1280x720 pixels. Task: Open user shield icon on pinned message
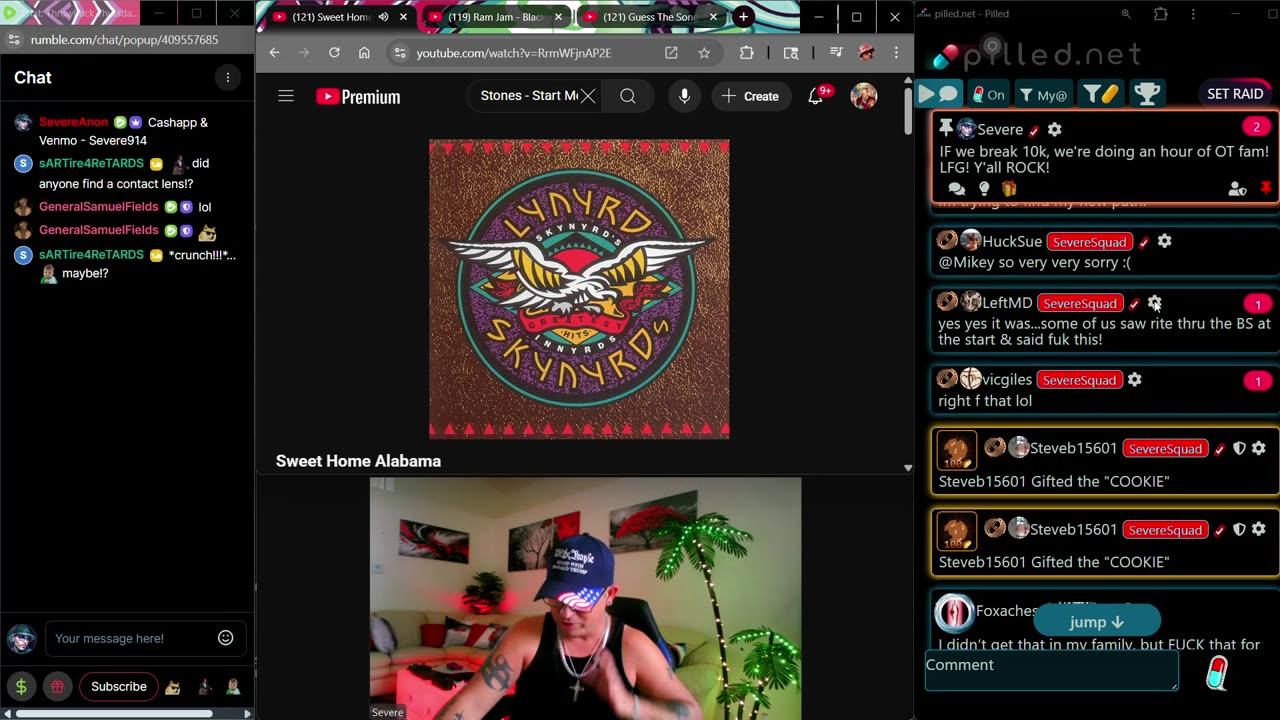[x=1237, y=188]
